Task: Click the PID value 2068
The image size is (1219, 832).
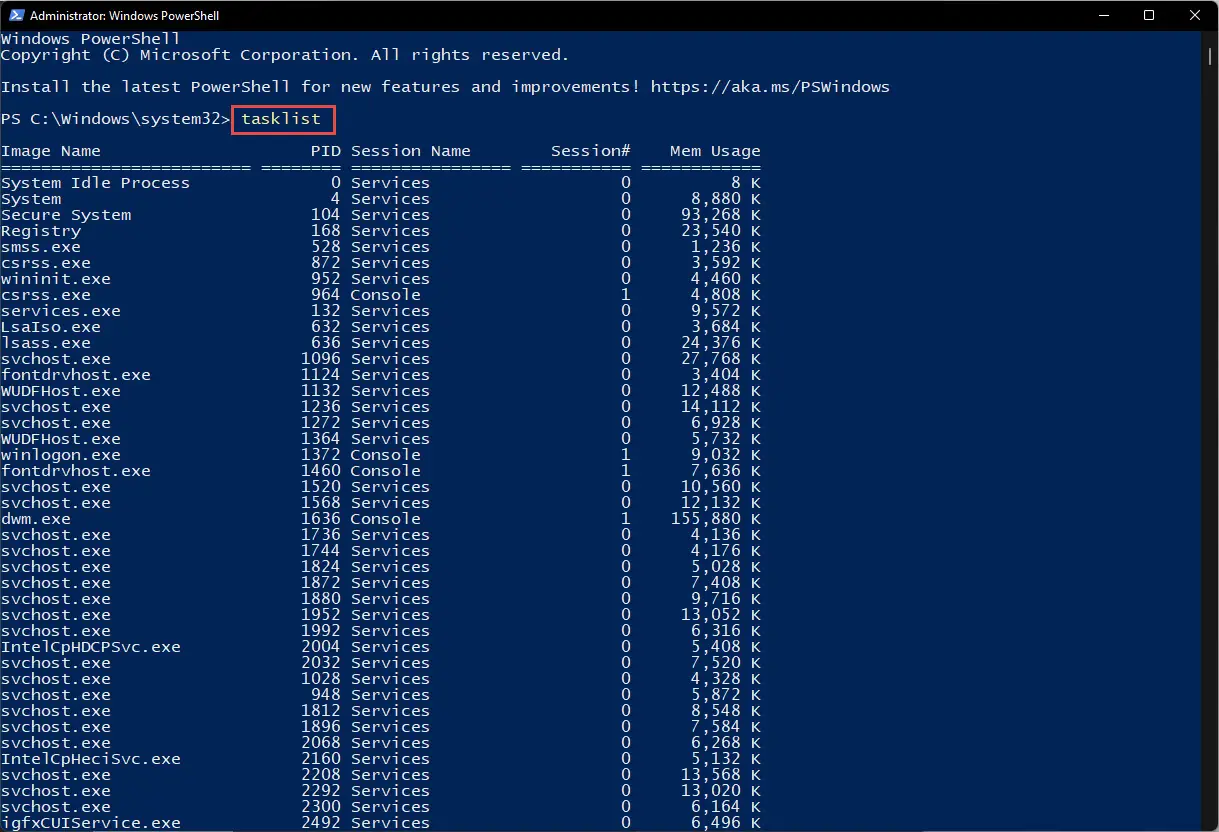Action: [321, 743]
